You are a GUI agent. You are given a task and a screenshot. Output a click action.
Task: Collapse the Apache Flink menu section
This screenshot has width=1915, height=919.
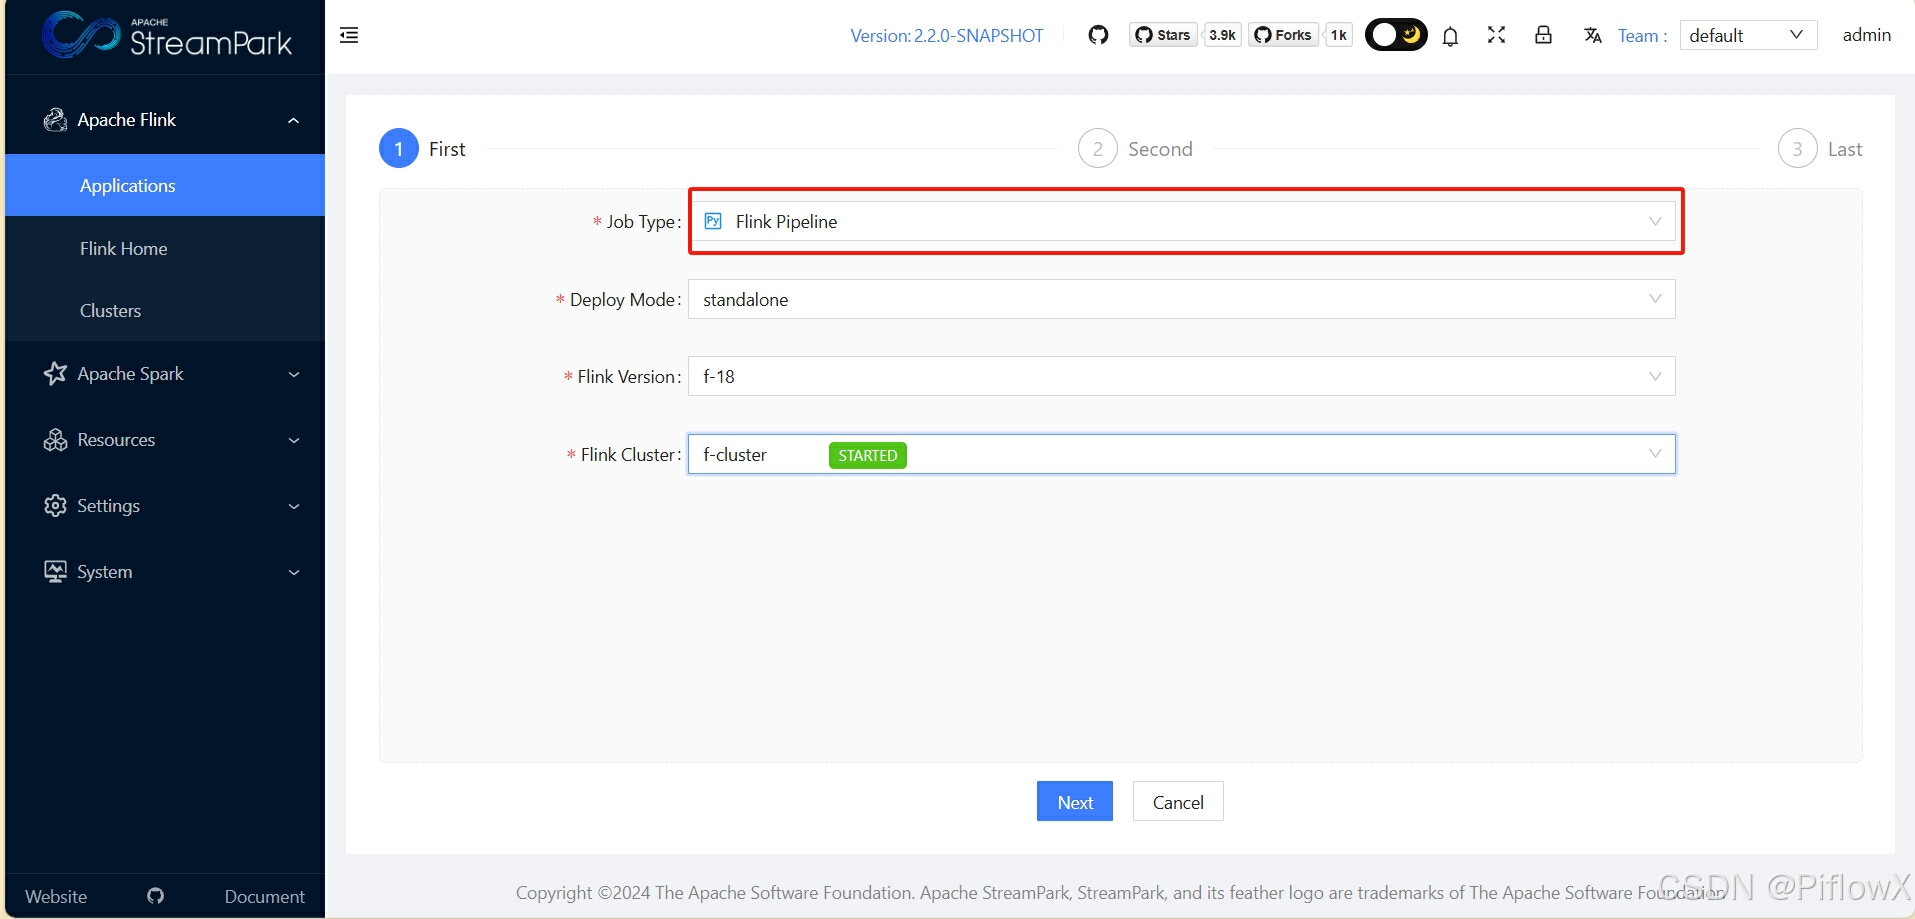(165, 120)
